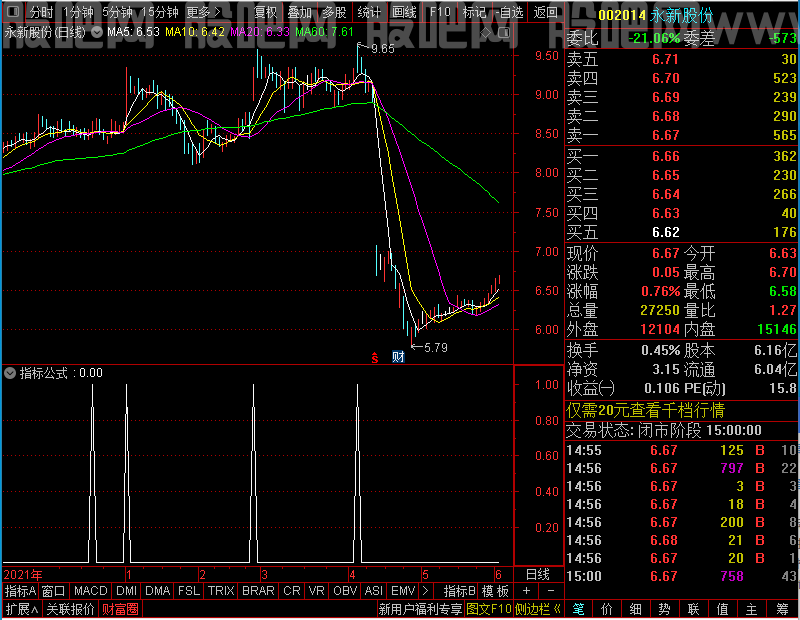This screenshot has width=800, height=620.
Task: Select the EMV indicator
Action: point(403,591)
